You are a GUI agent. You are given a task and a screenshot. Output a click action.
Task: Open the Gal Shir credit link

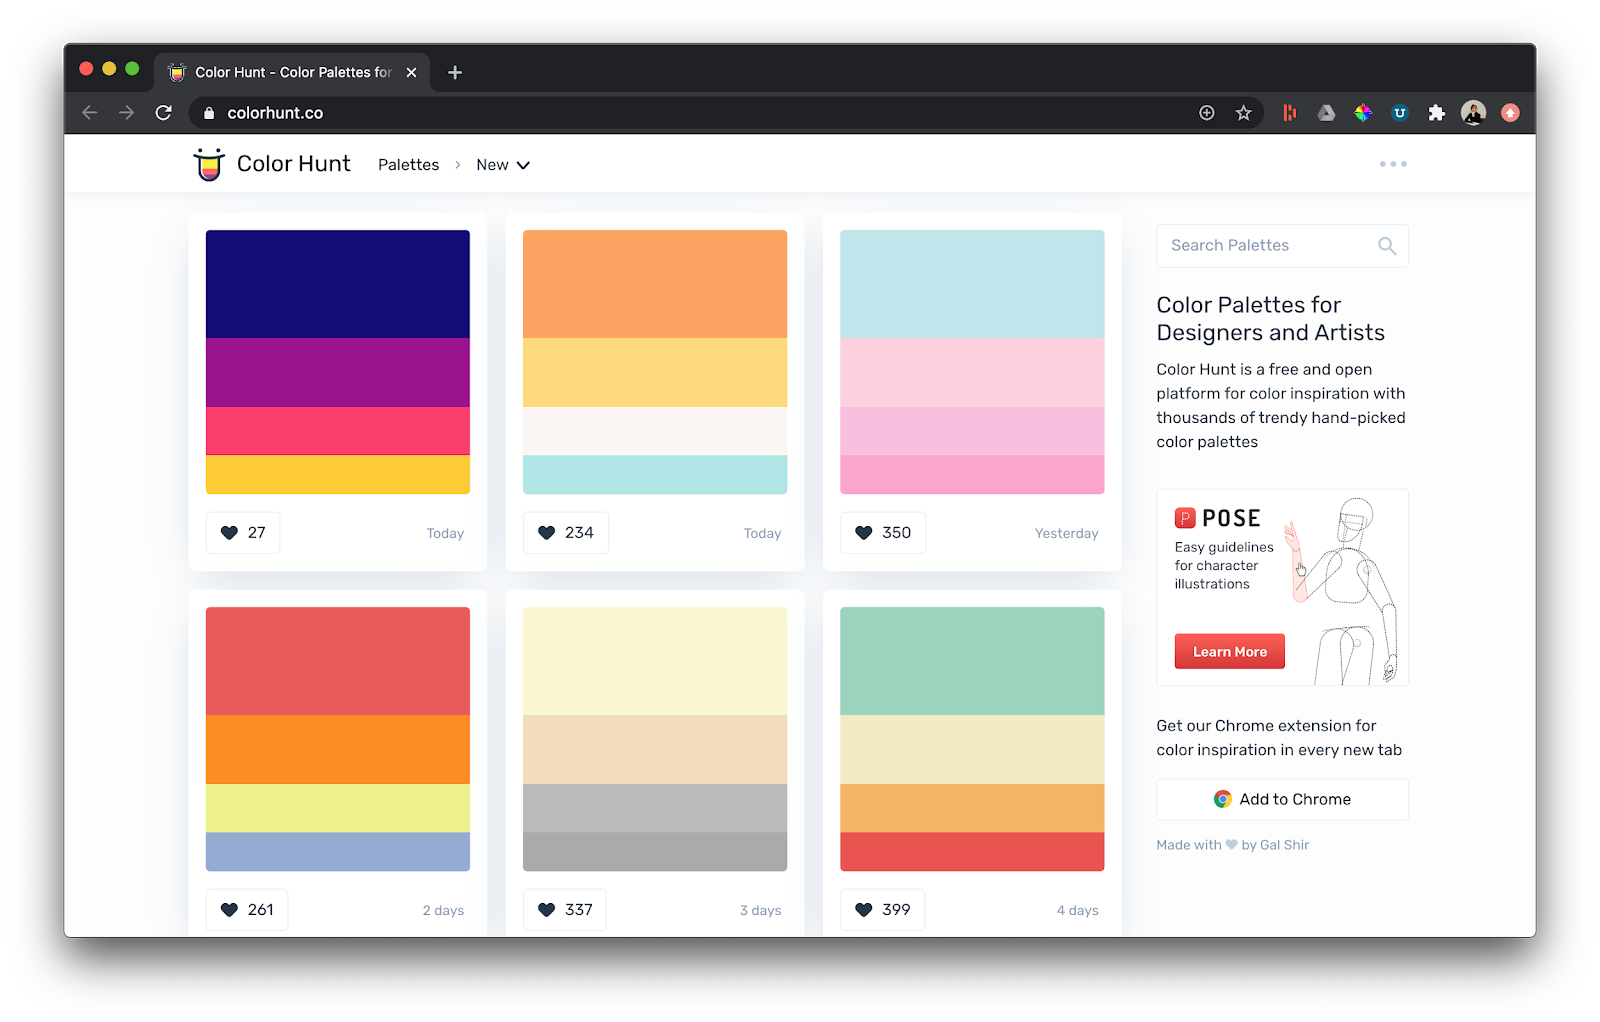1284,845
